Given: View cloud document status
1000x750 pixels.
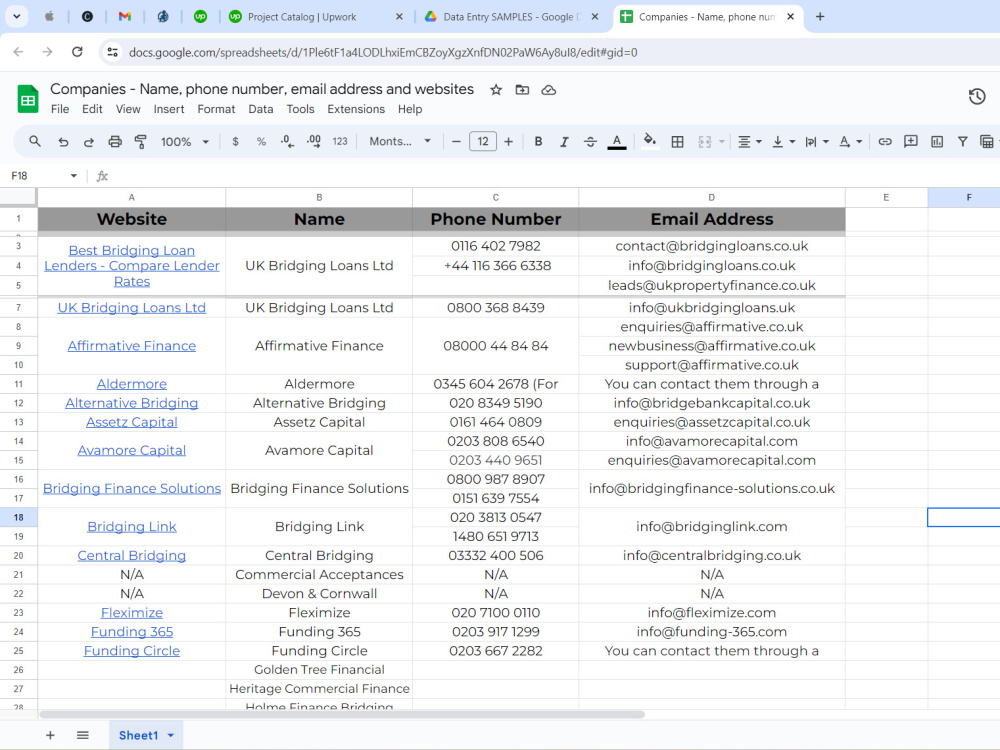Looking at the screenshot, I should (x=548, y=90).
